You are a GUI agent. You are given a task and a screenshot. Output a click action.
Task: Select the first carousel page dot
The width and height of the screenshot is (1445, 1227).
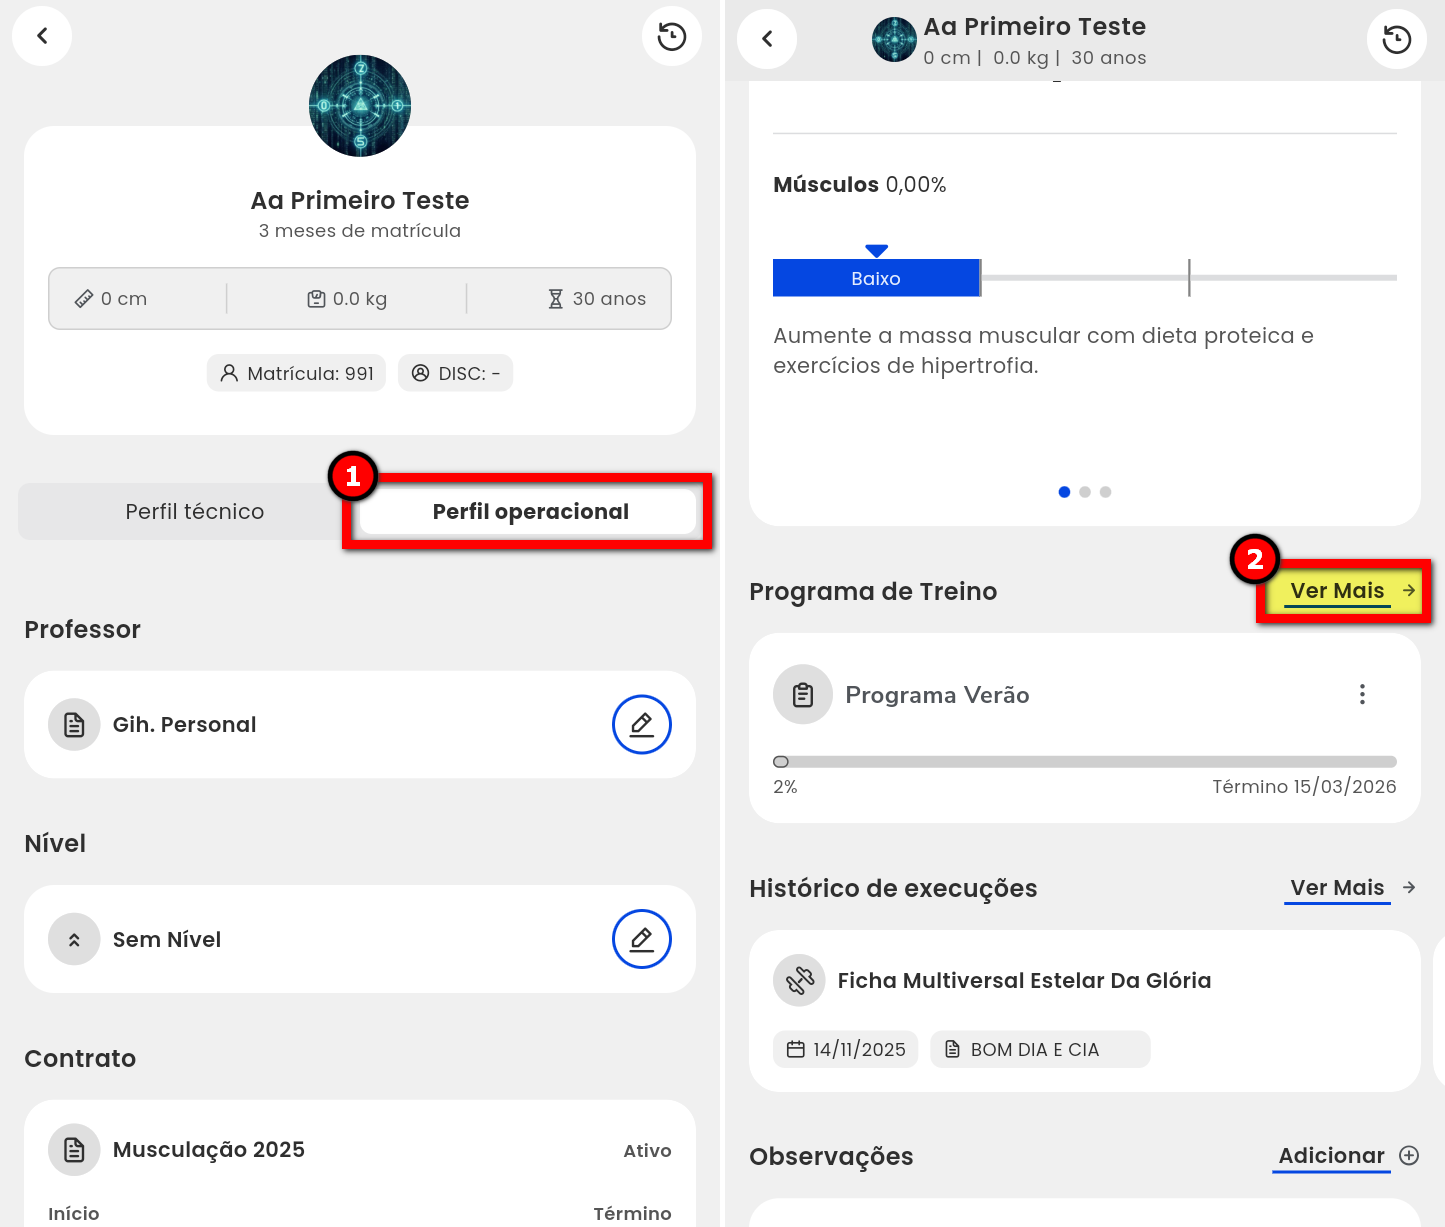[1064, 492]
